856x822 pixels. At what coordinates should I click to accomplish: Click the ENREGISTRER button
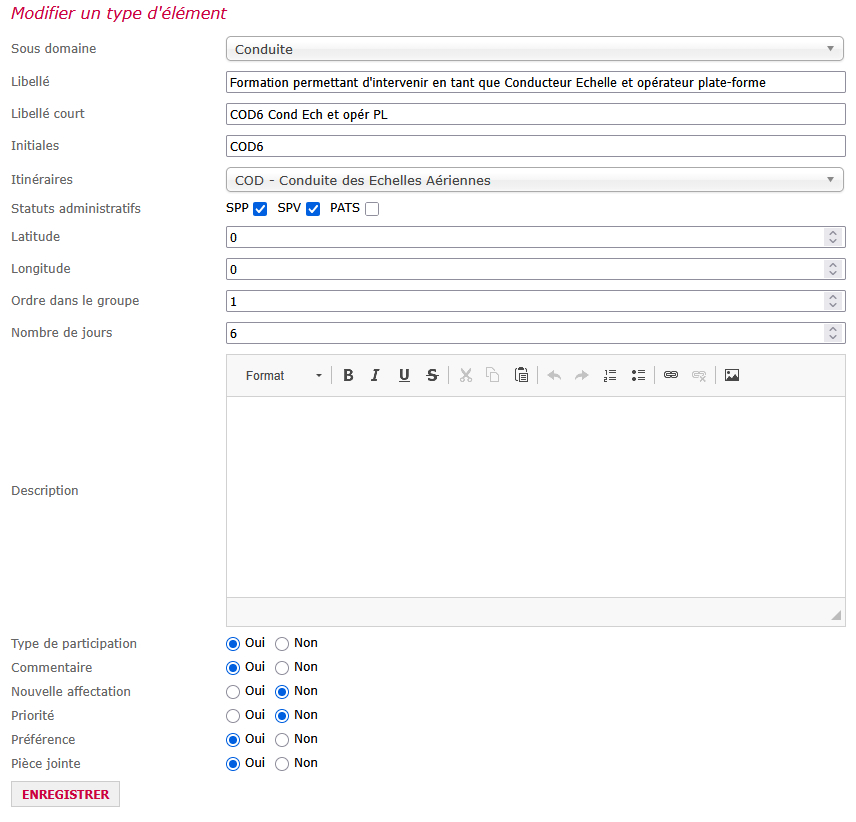coord(66,794)
